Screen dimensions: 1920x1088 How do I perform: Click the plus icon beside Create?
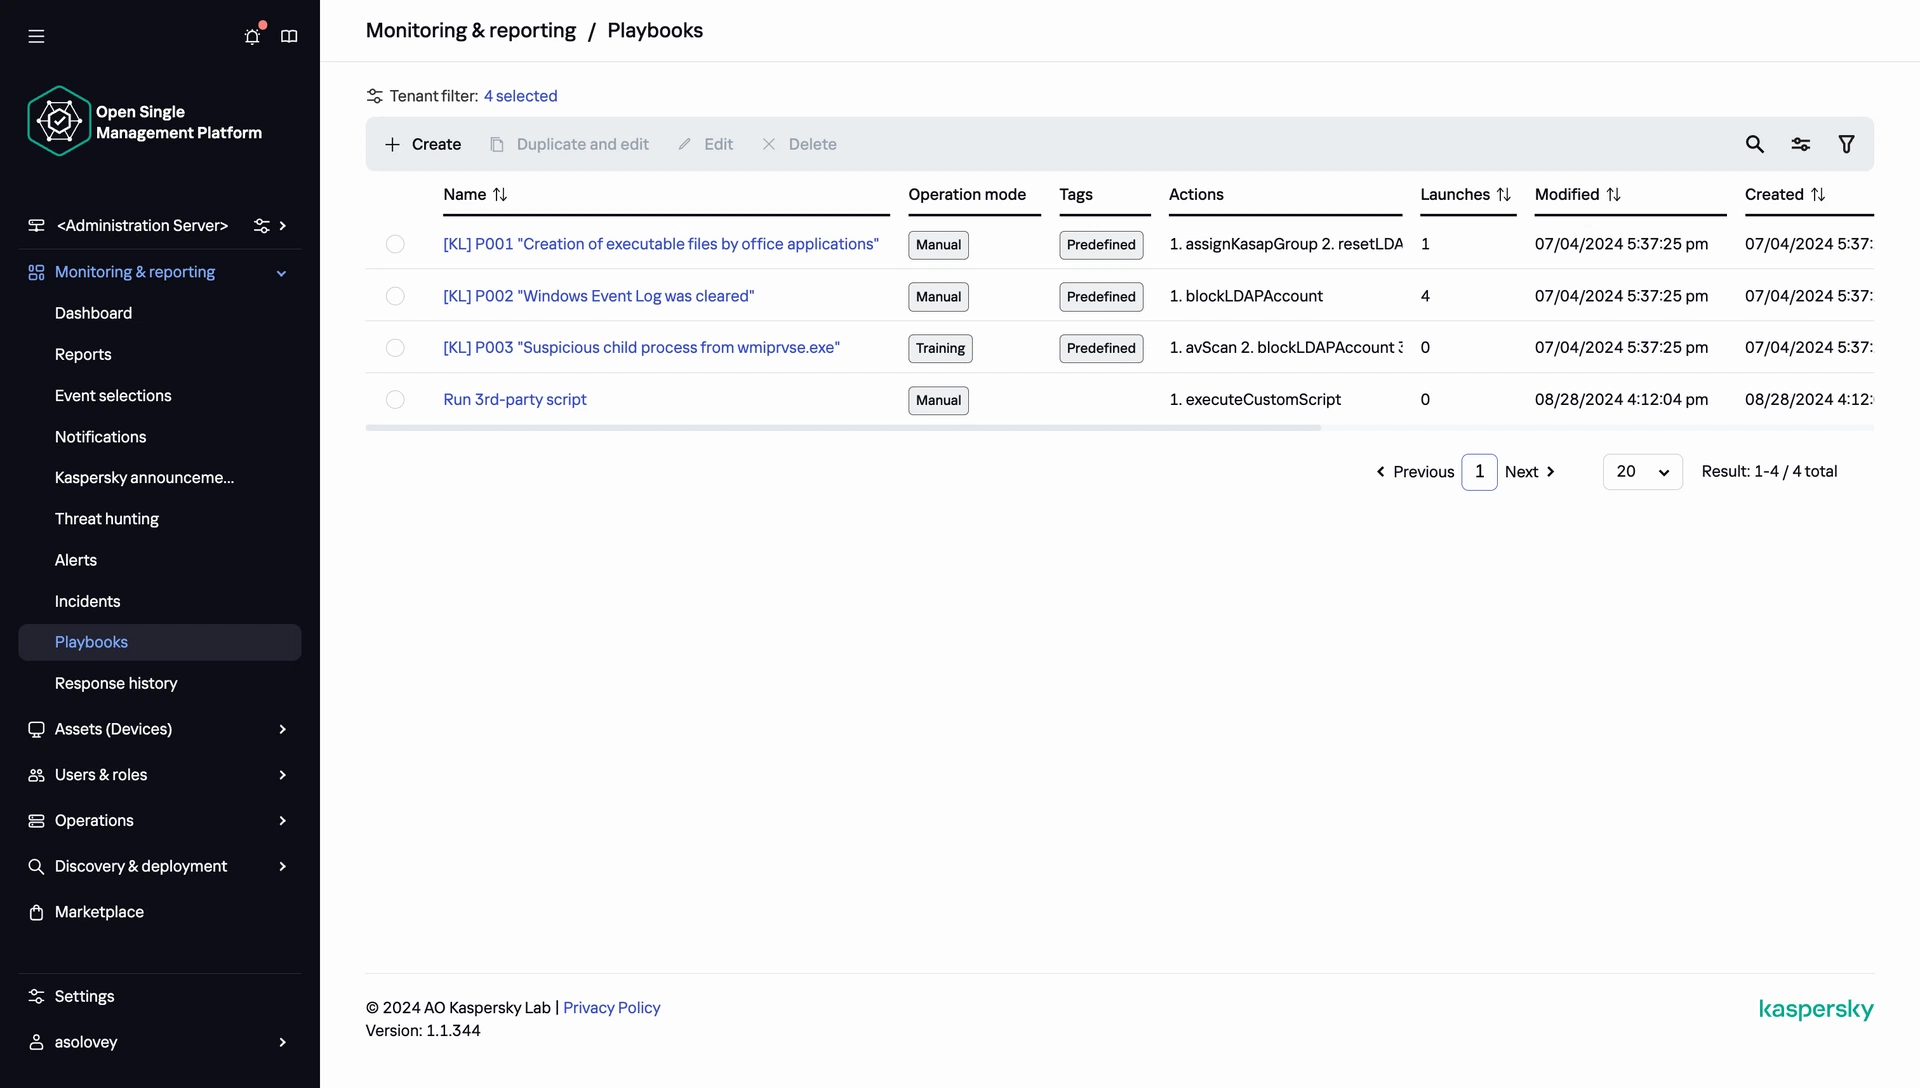click(392, 144)
